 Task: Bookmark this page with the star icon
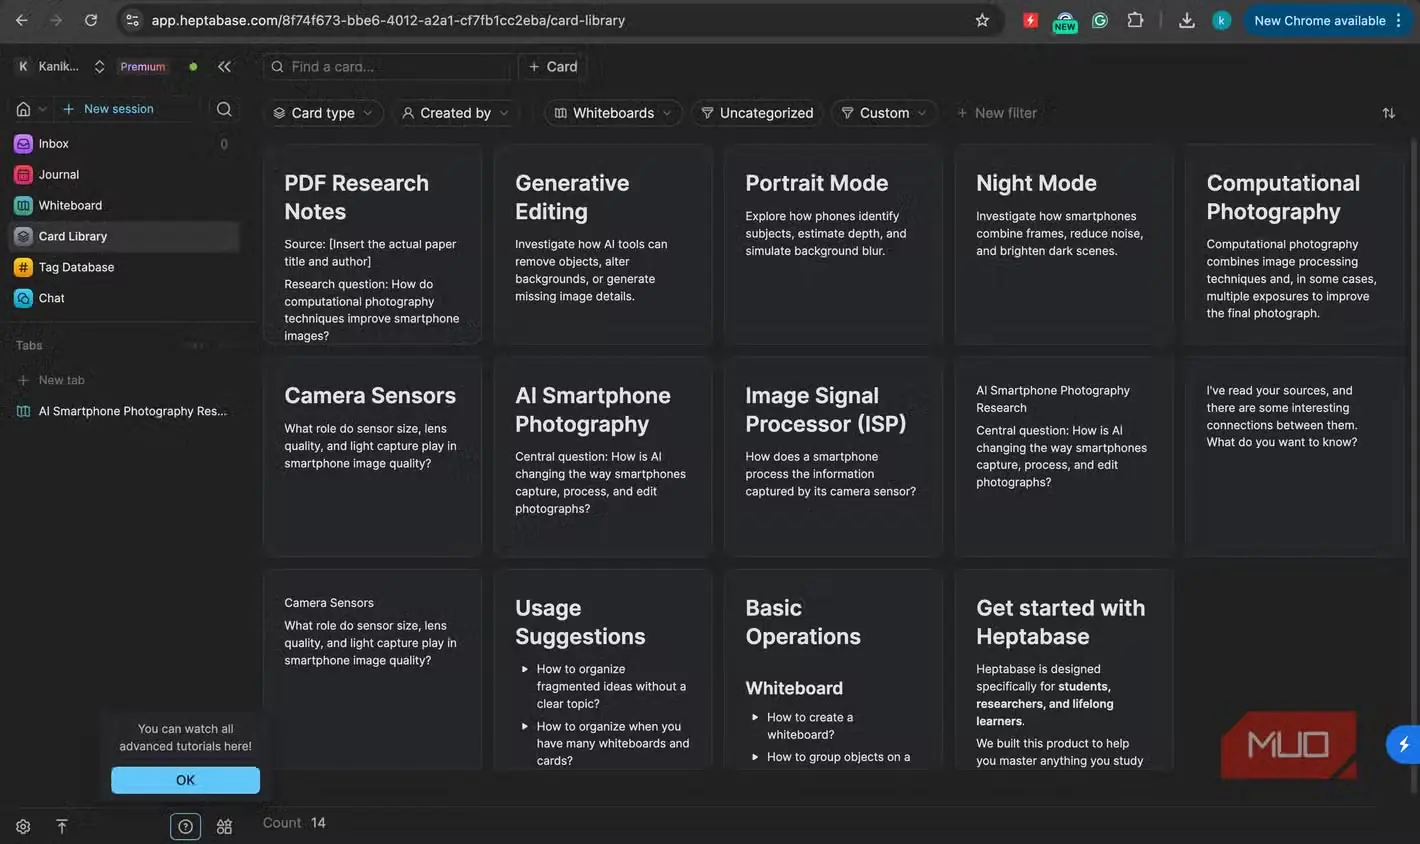(982, 20)
